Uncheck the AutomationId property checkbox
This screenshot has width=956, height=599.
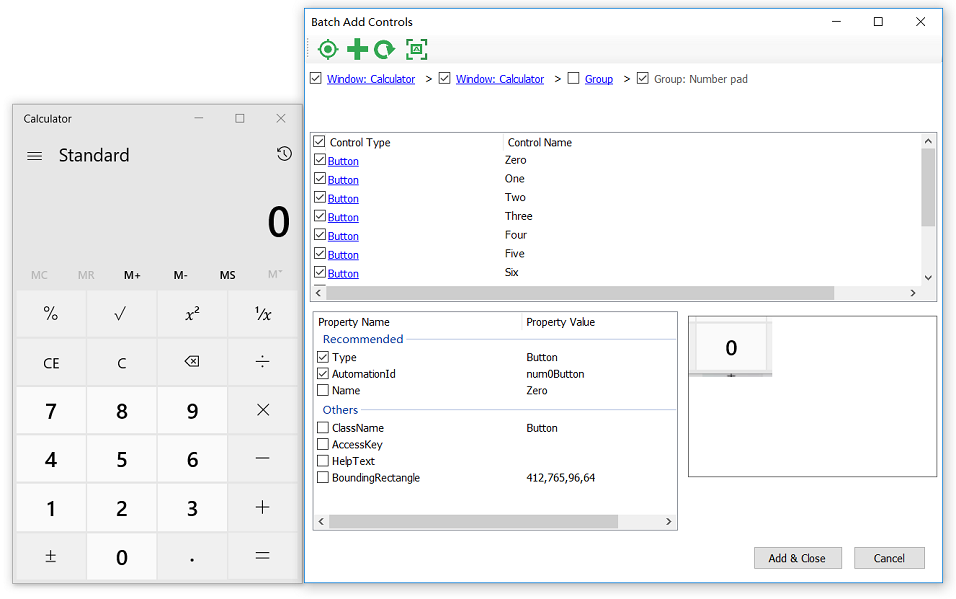click(323, 374)
